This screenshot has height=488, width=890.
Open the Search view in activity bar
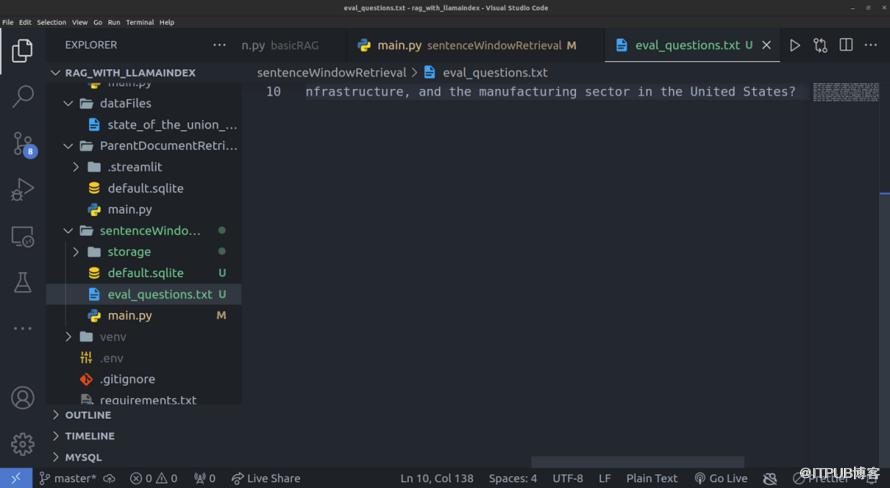point(22,97)
